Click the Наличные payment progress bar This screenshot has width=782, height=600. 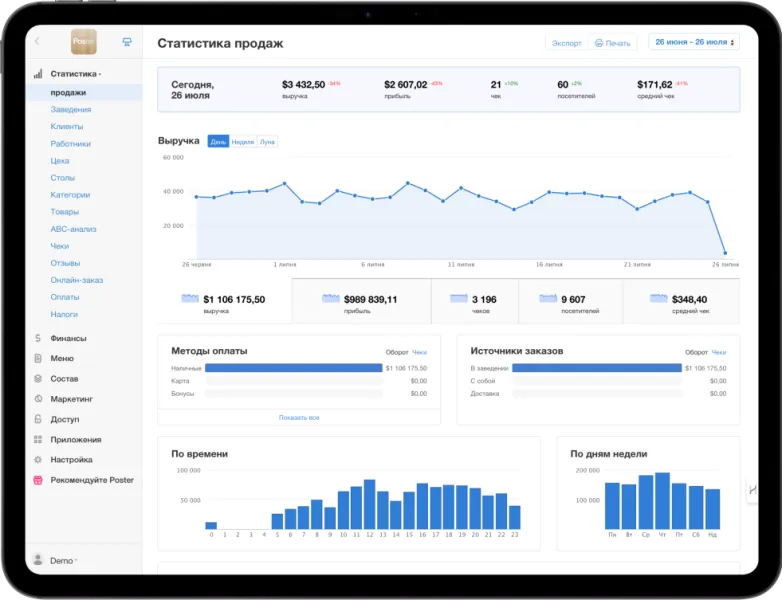(293, 368)
